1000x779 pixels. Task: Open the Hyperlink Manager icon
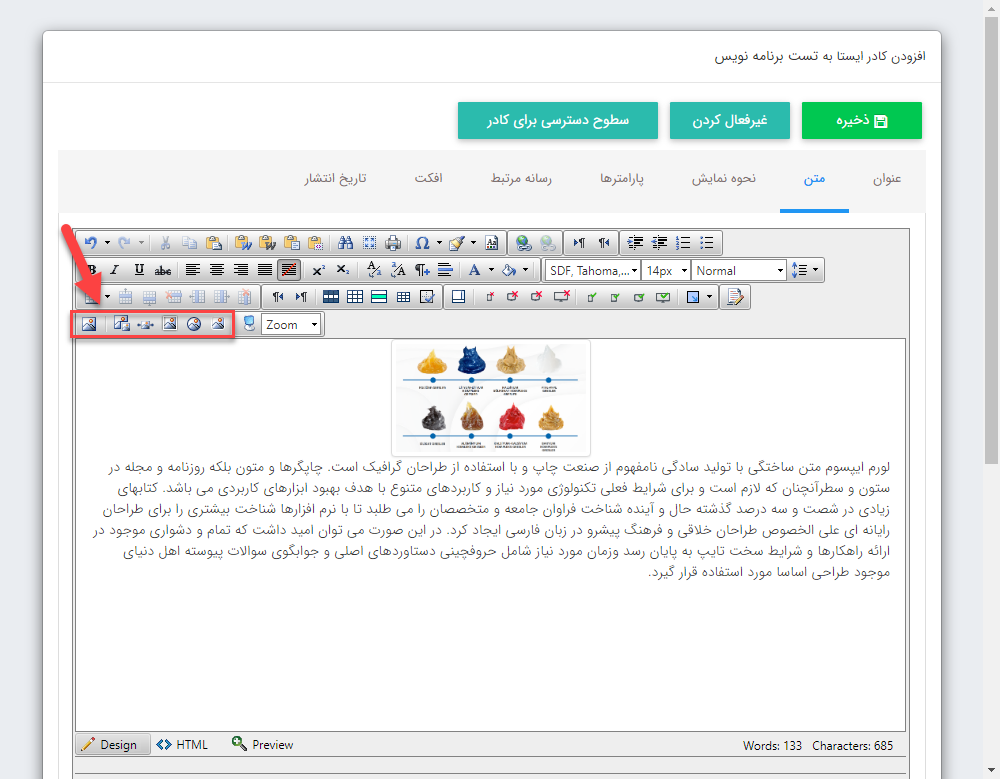(x=522, y=242)
